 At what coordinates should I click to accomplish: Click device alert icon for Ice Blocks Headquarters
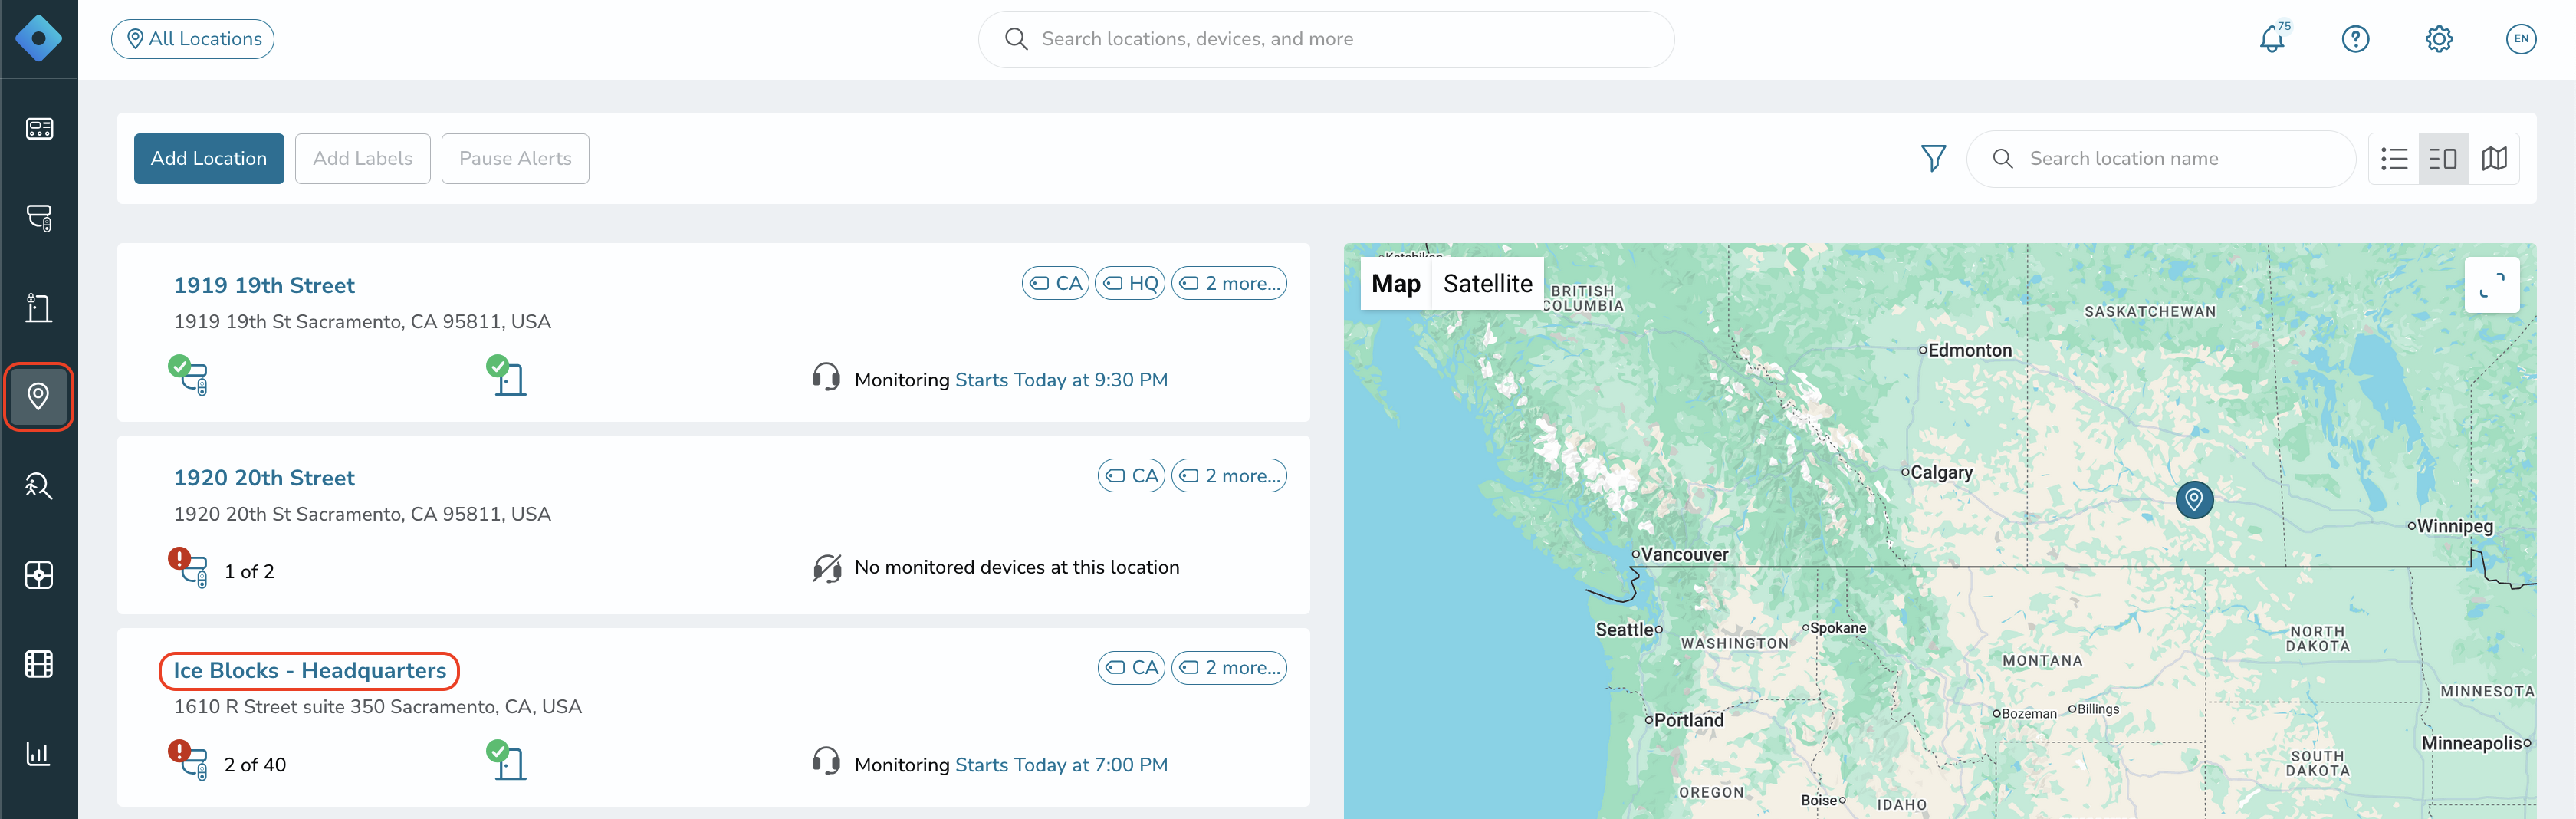point(188,761)
